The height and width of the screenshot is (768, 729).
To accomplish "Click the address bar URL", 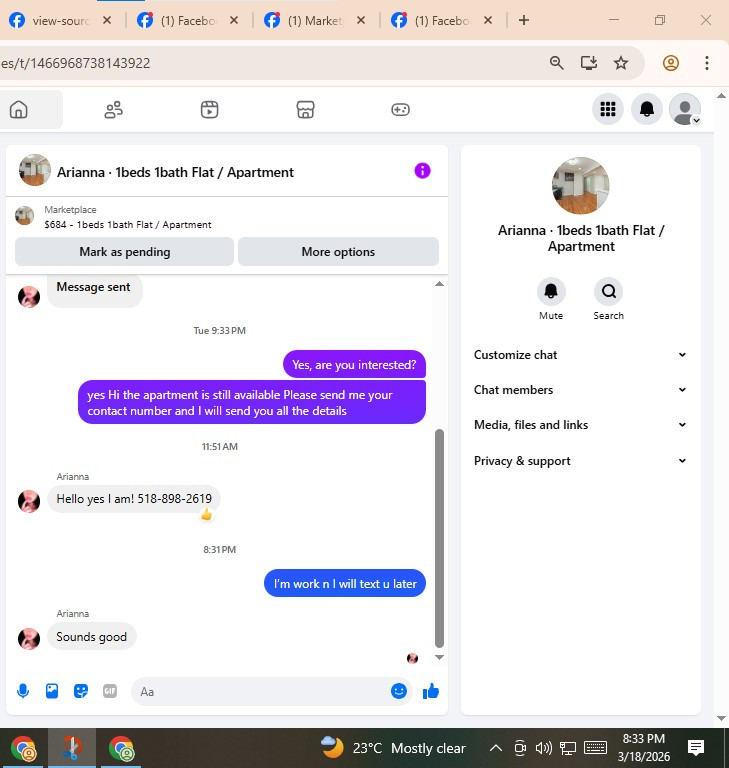I will pyautogui.click(x=76, y=63).
